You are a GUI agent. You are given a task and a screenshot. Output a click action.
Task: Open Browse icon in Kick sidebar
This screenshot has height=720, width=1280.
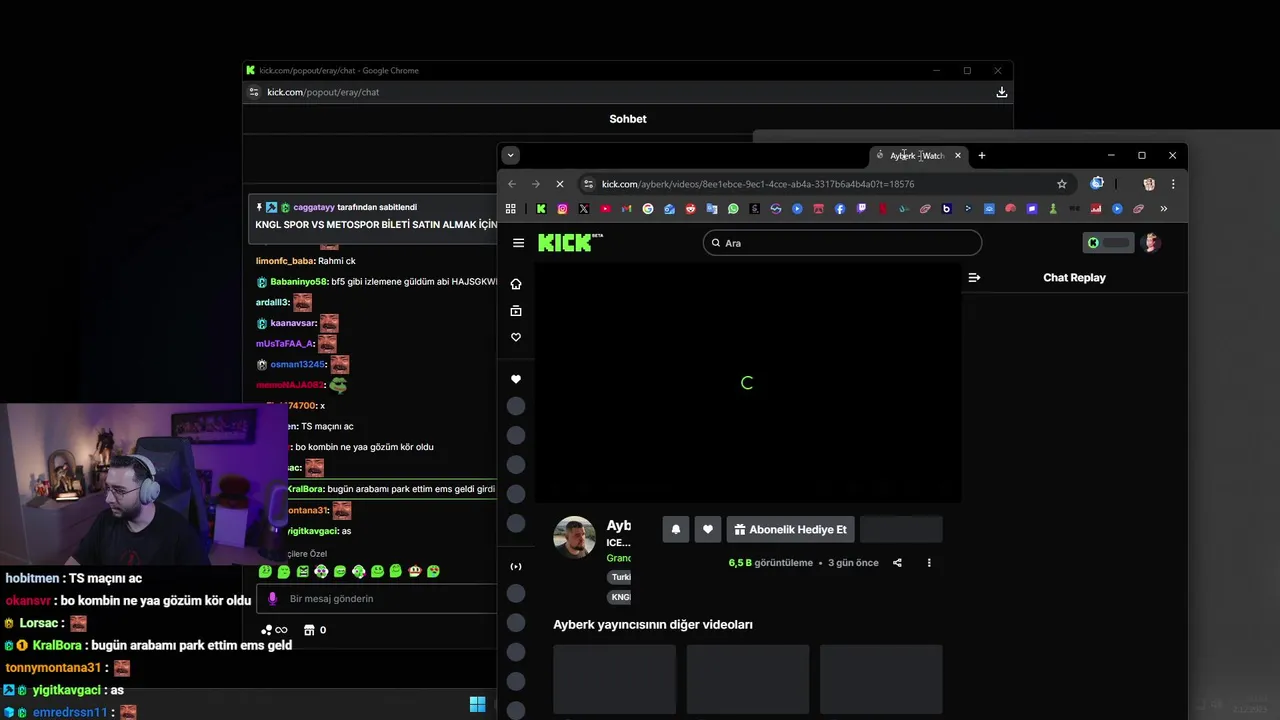pyautogui.click(x=516, y=311)
